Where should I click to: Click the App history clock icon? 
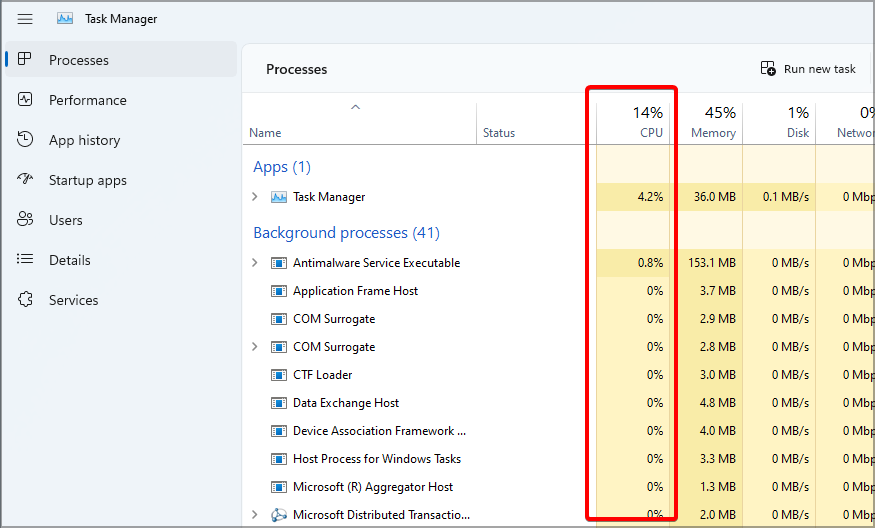[25, 139]
